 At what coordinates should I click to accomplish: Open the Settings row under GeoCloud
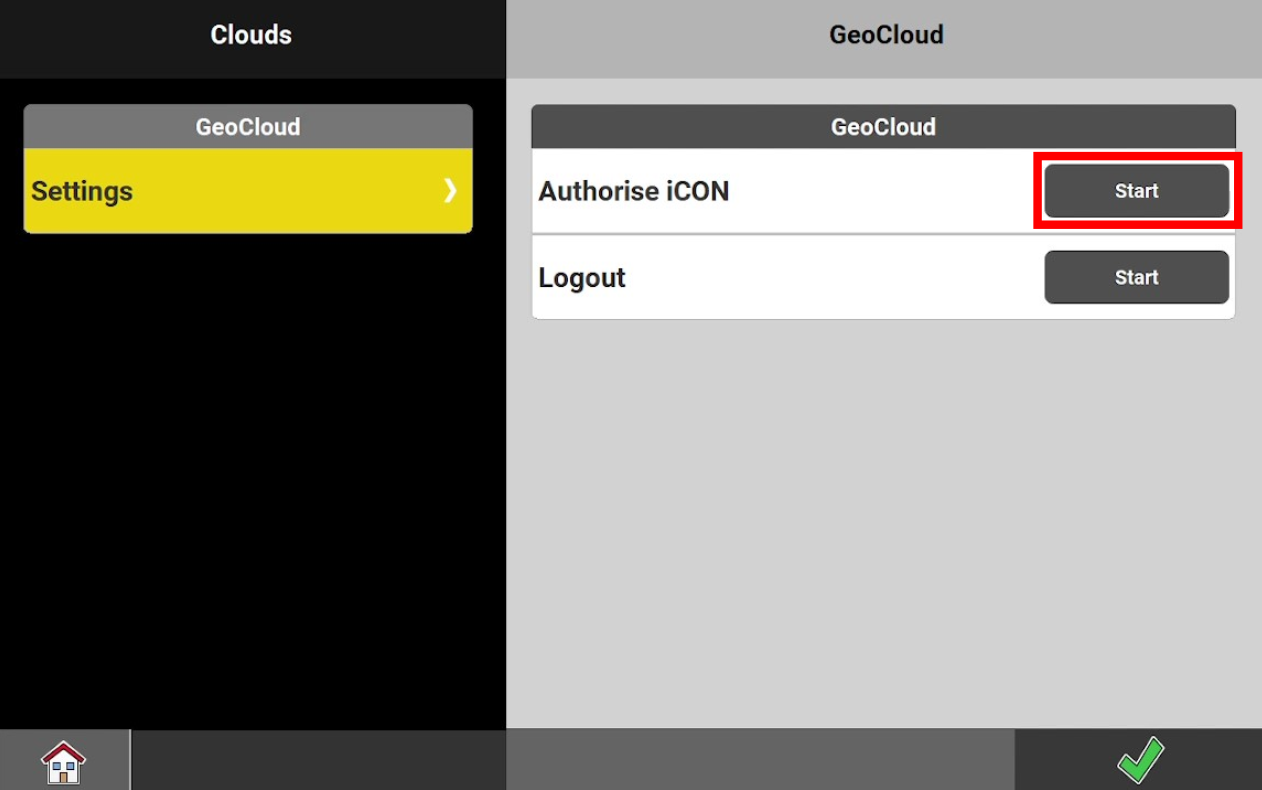[x=248, y=191]
